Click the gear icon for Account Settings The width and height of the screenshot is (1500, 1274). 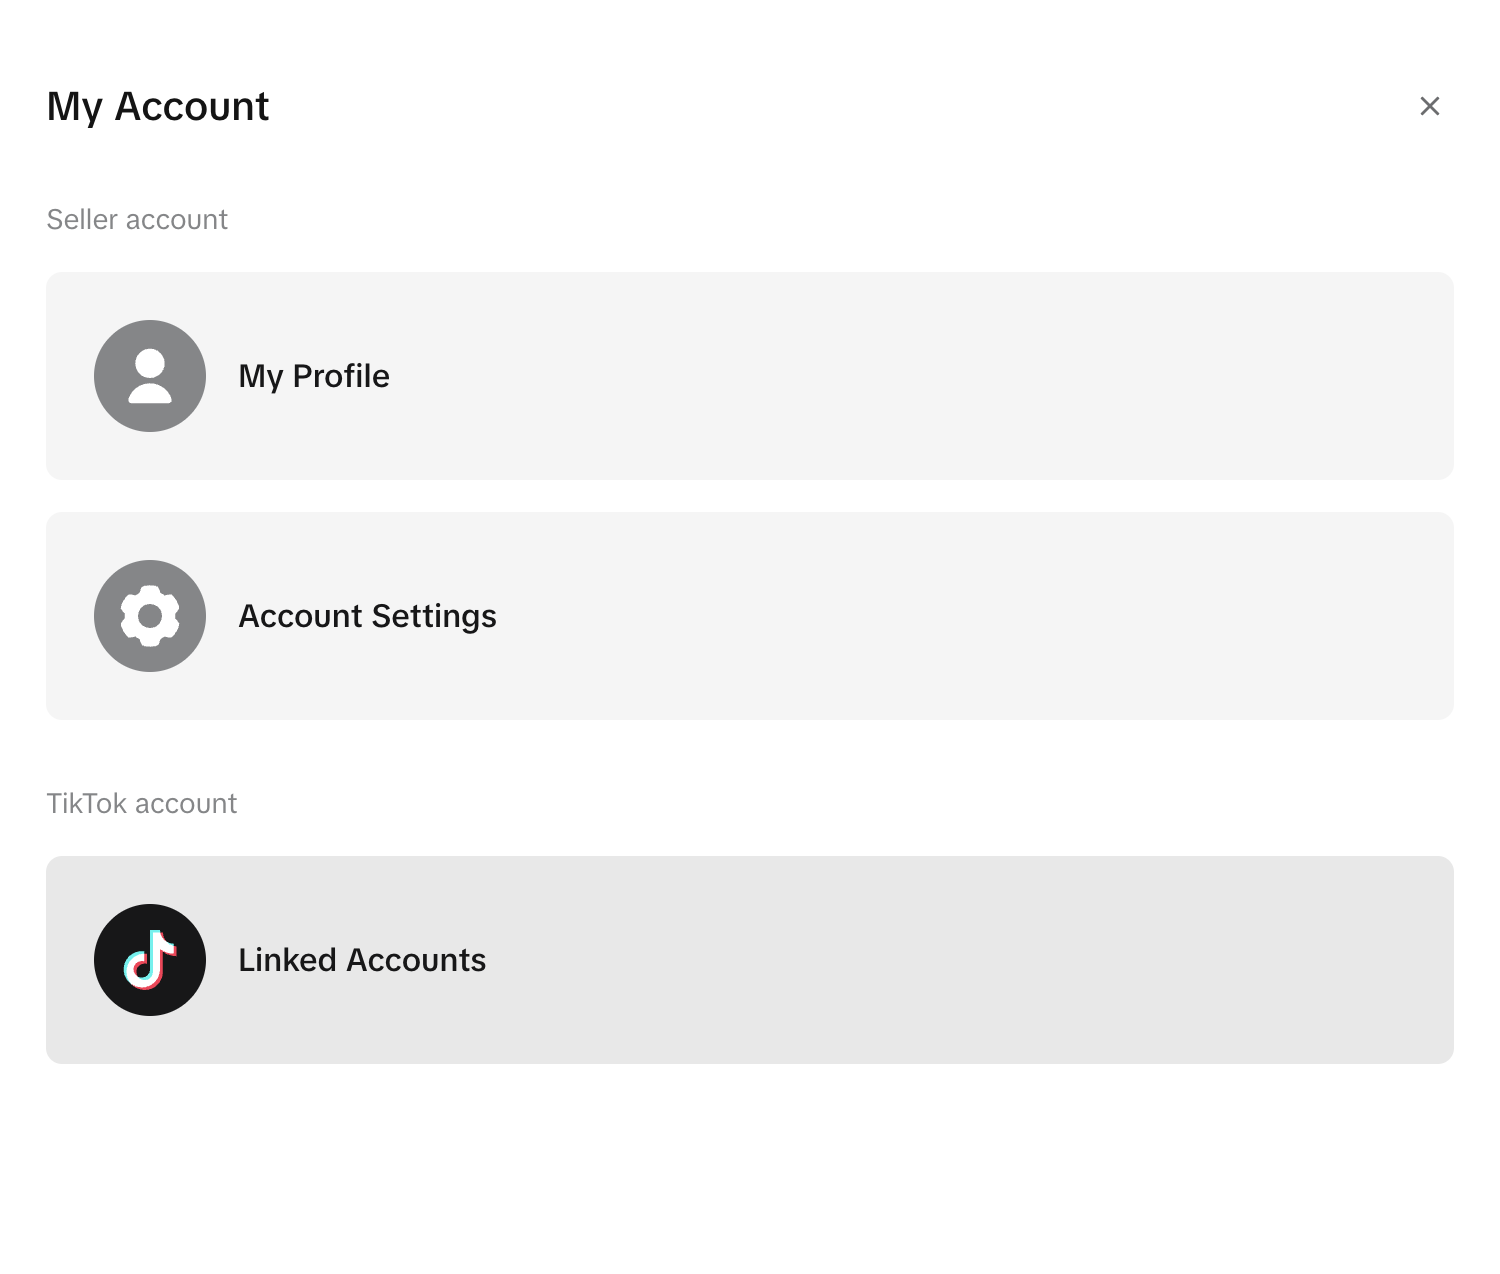[150, 616]
